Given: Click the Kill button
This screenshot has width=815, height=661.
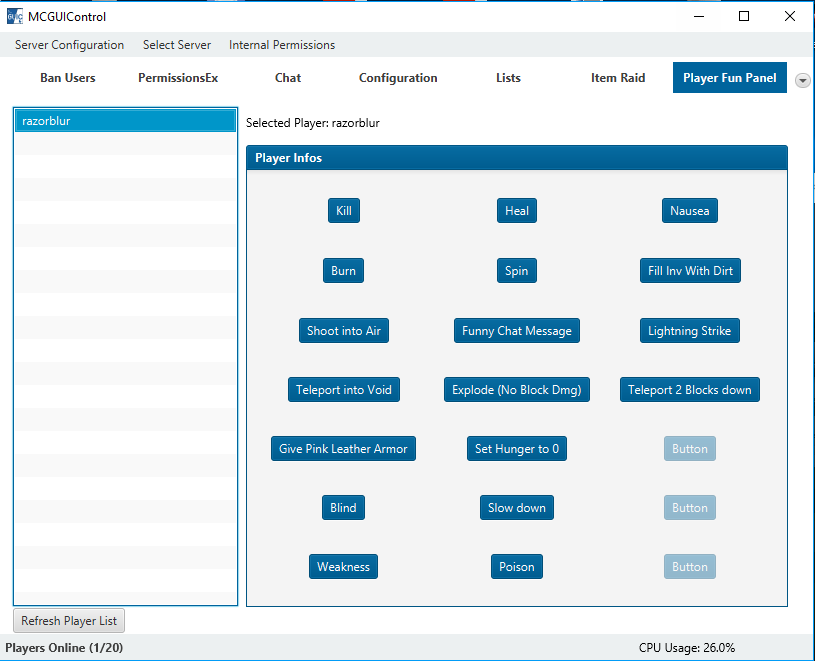Looking at the screenshot, I should (343, 211).
